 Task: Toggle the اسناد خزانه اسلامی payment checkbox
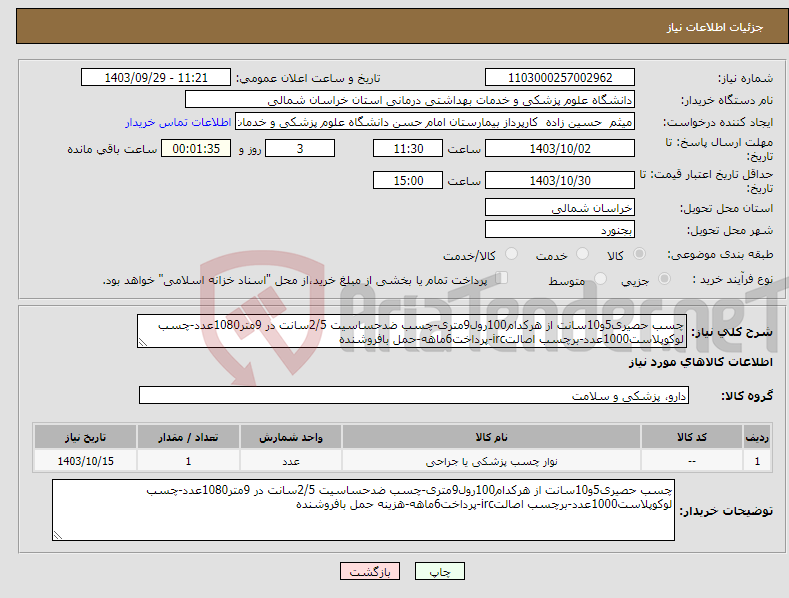coord(502,278)
